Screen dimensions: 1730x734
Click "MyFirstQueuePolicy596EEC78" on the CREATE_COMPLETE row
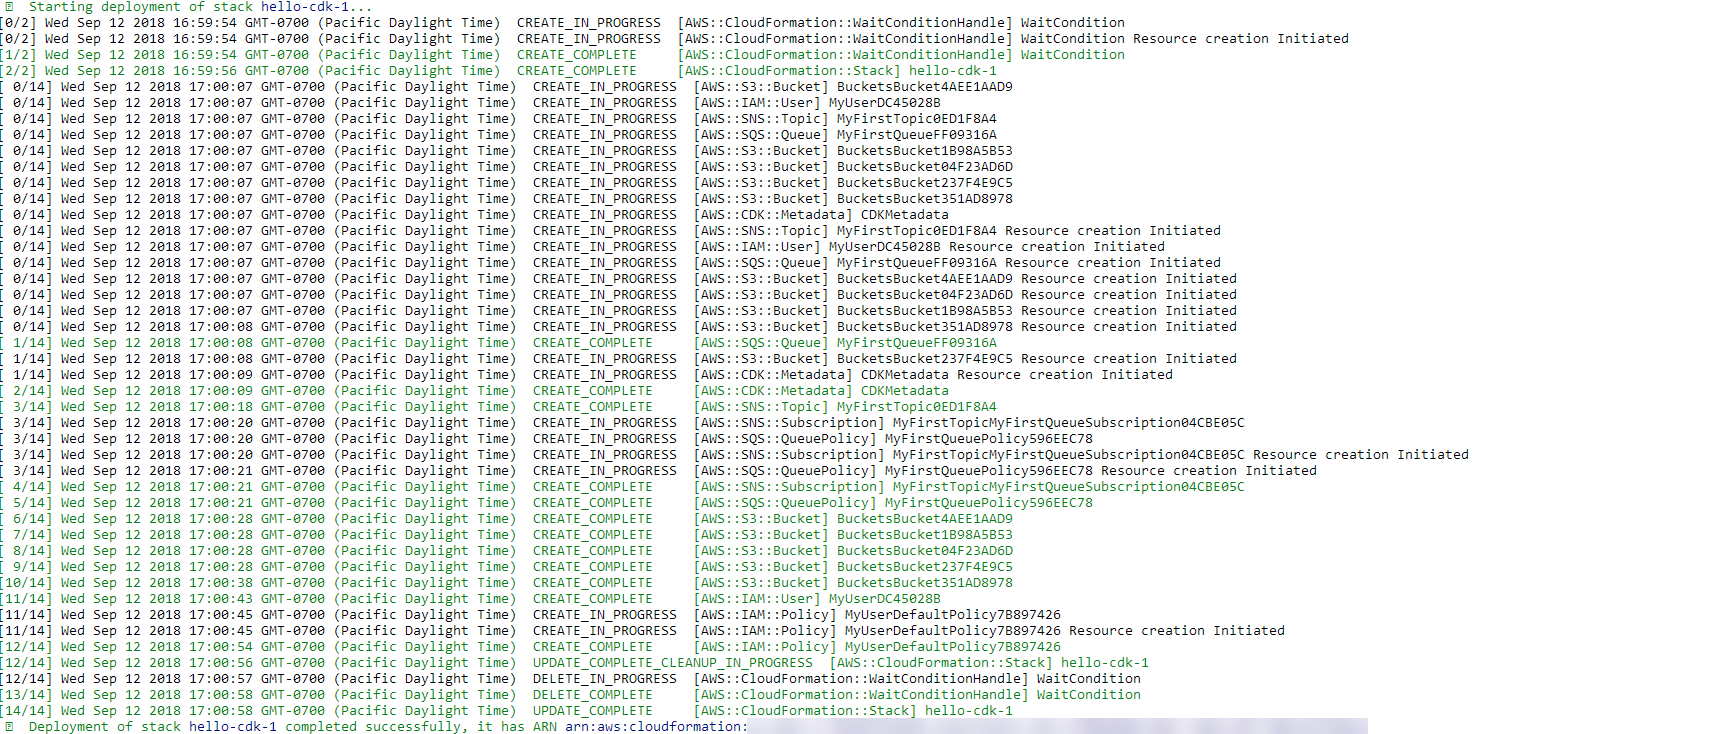point(989,503)
